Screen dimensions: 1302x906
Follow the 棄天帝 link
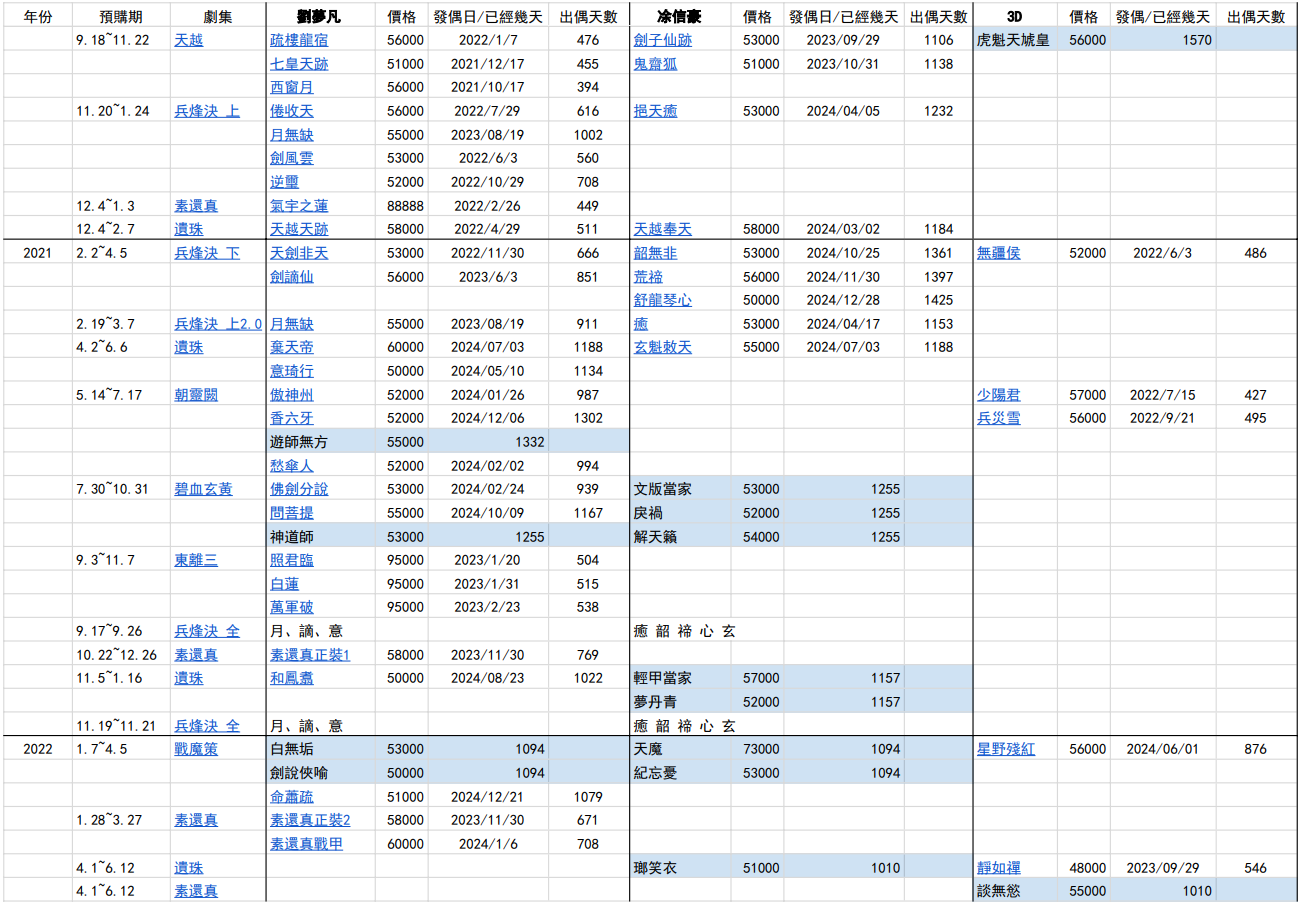(292, 347)
